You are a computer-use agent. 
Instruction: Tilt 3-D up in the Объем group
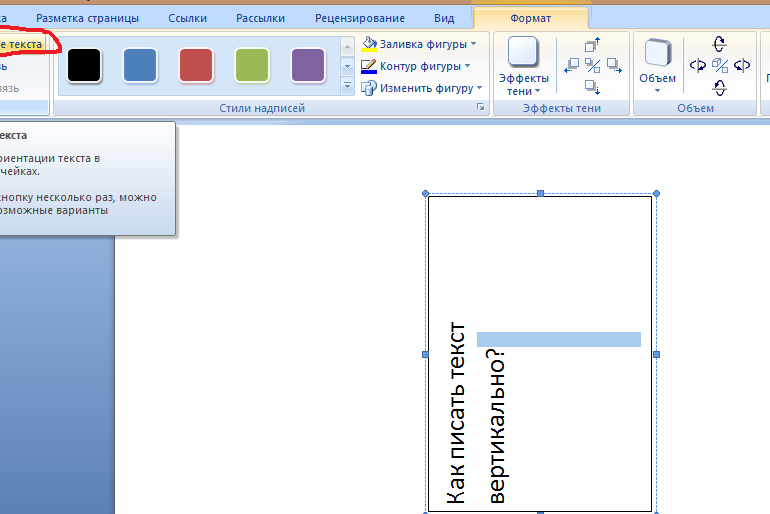(x=720, y=44)
